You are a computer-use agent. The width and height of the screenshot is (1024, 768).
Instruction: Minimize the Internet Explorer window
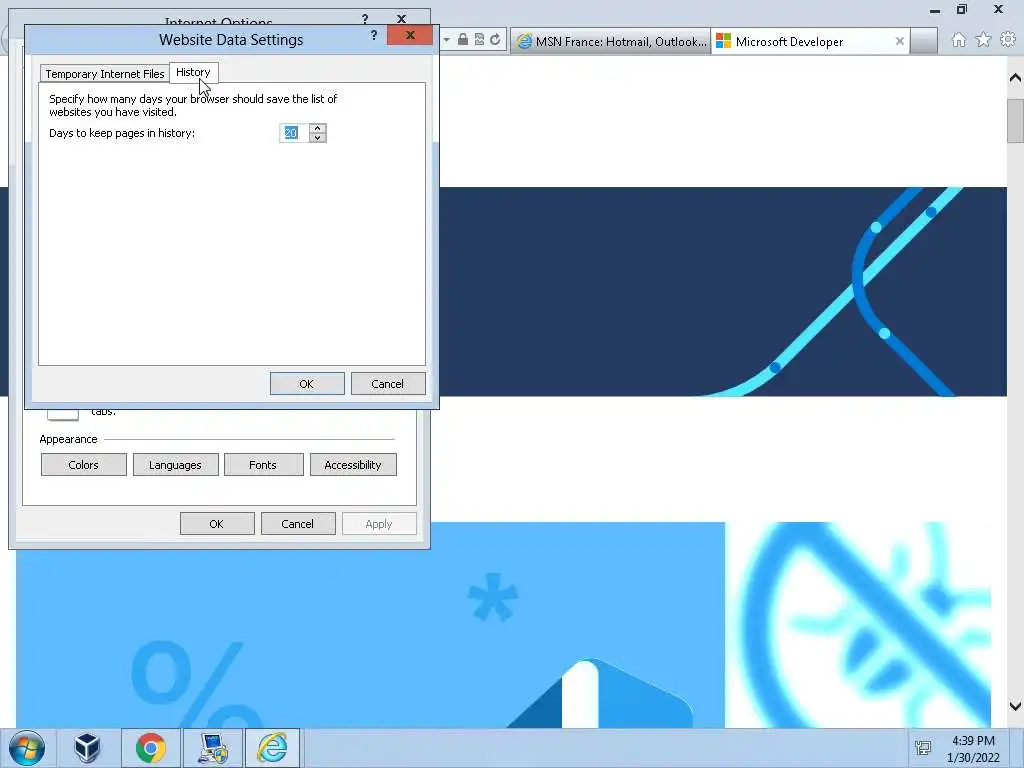tap(935, 10)
